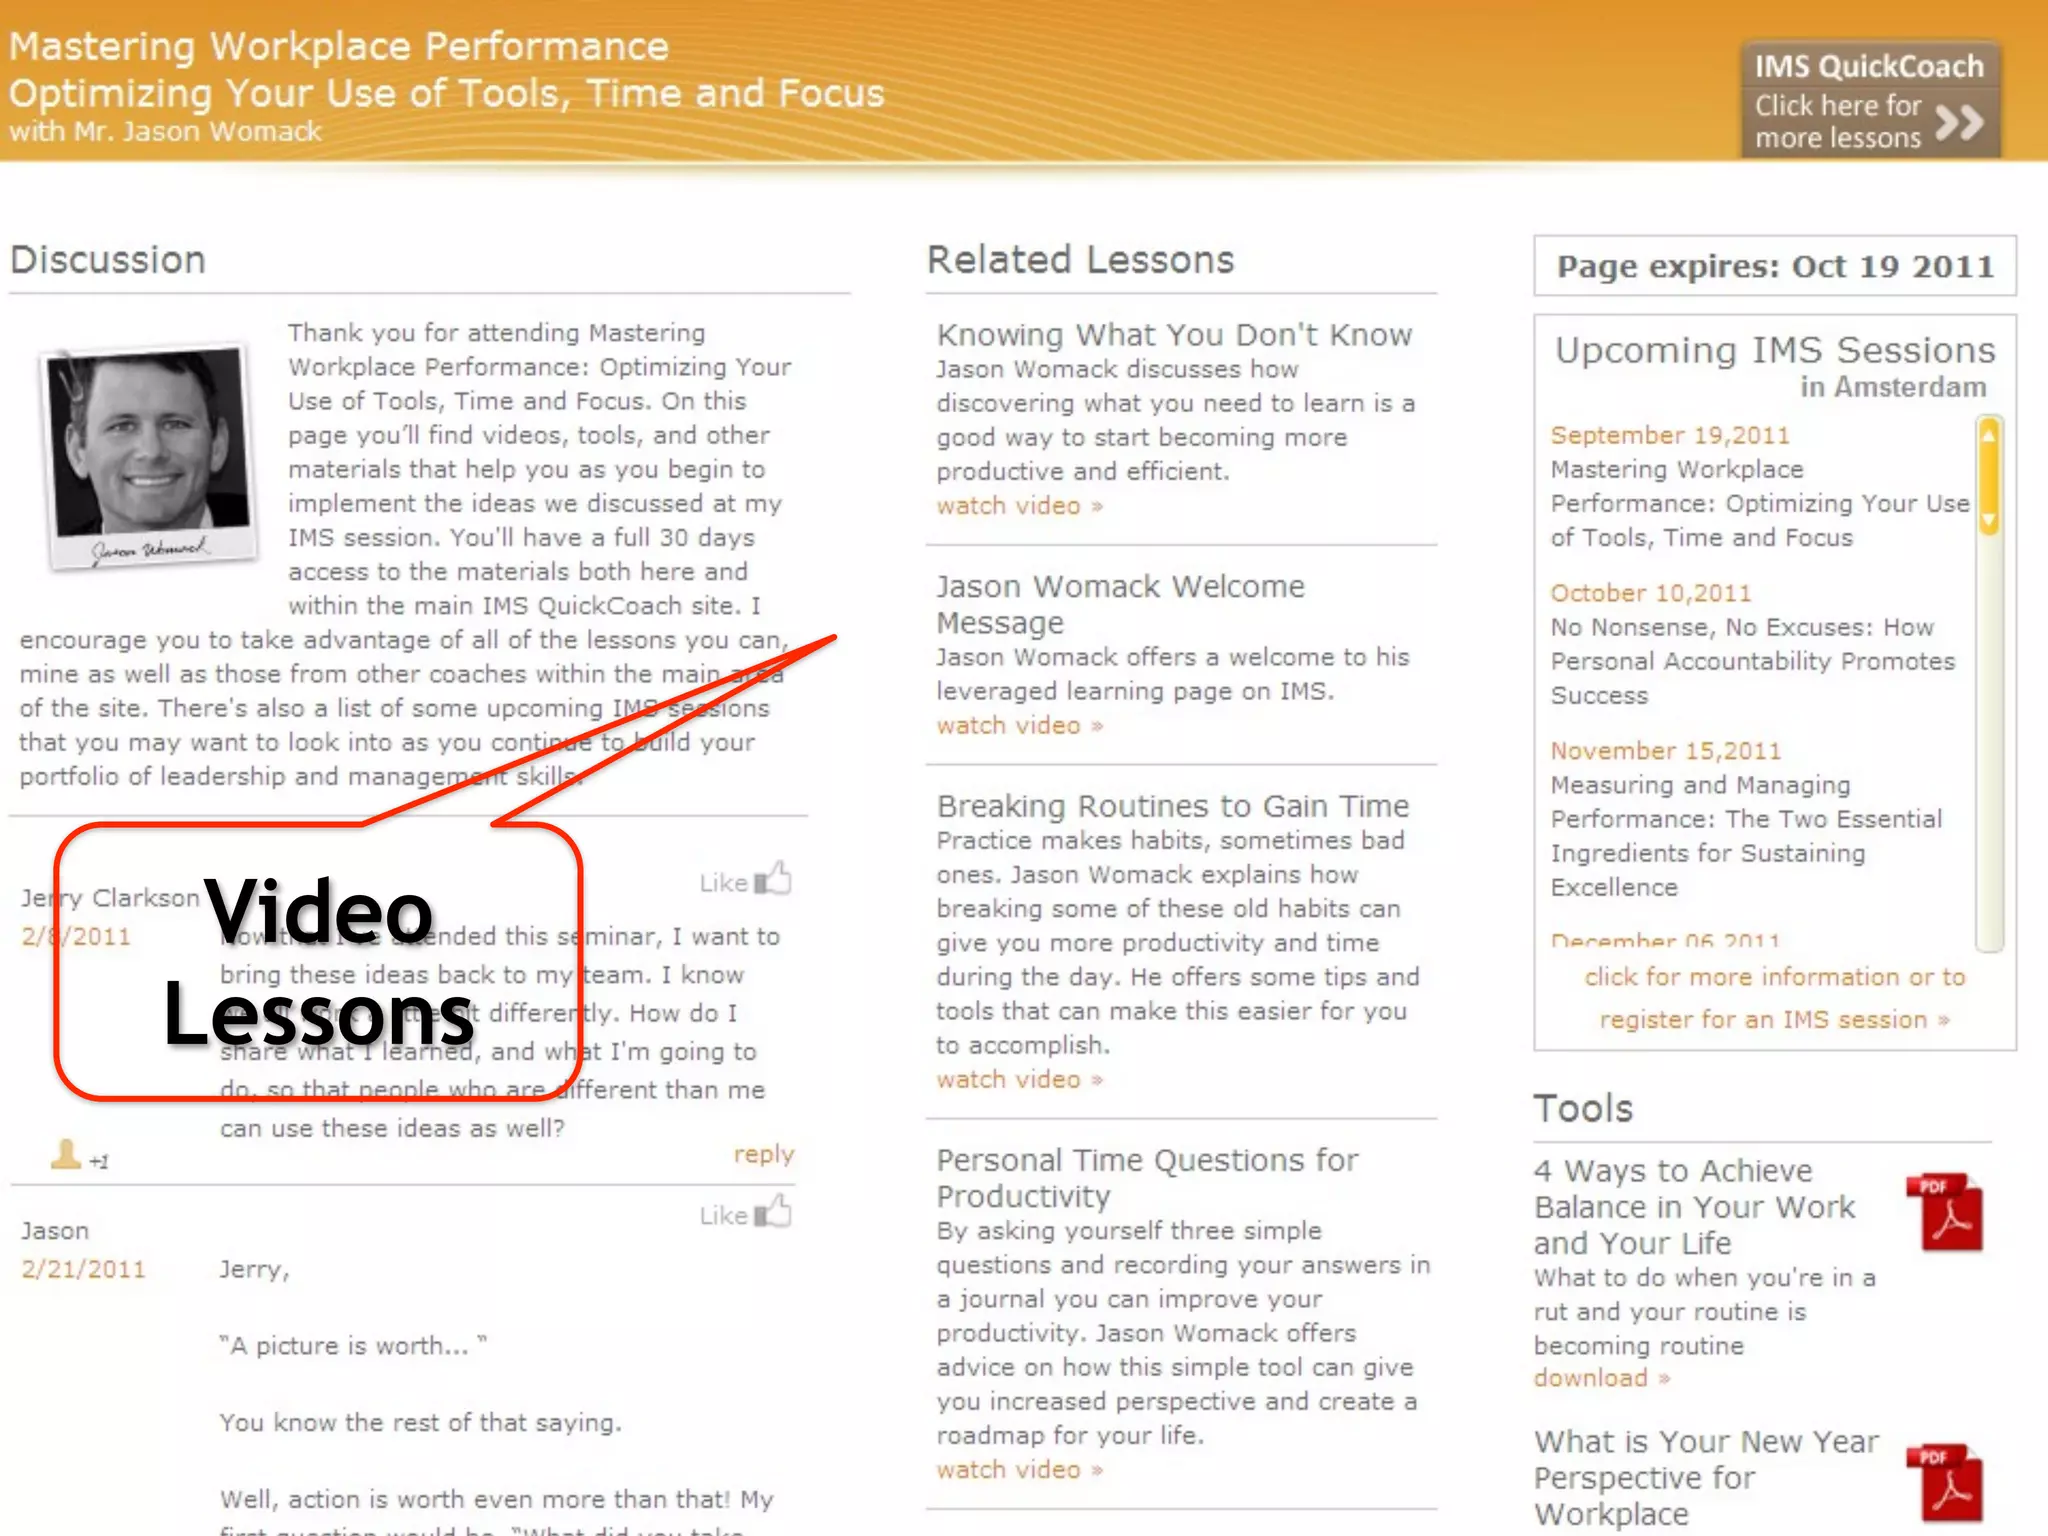The image size is (2048, 1536).
Task: Open 4 Ways to Achieve Balance title
Action: coord(1695,1207)
